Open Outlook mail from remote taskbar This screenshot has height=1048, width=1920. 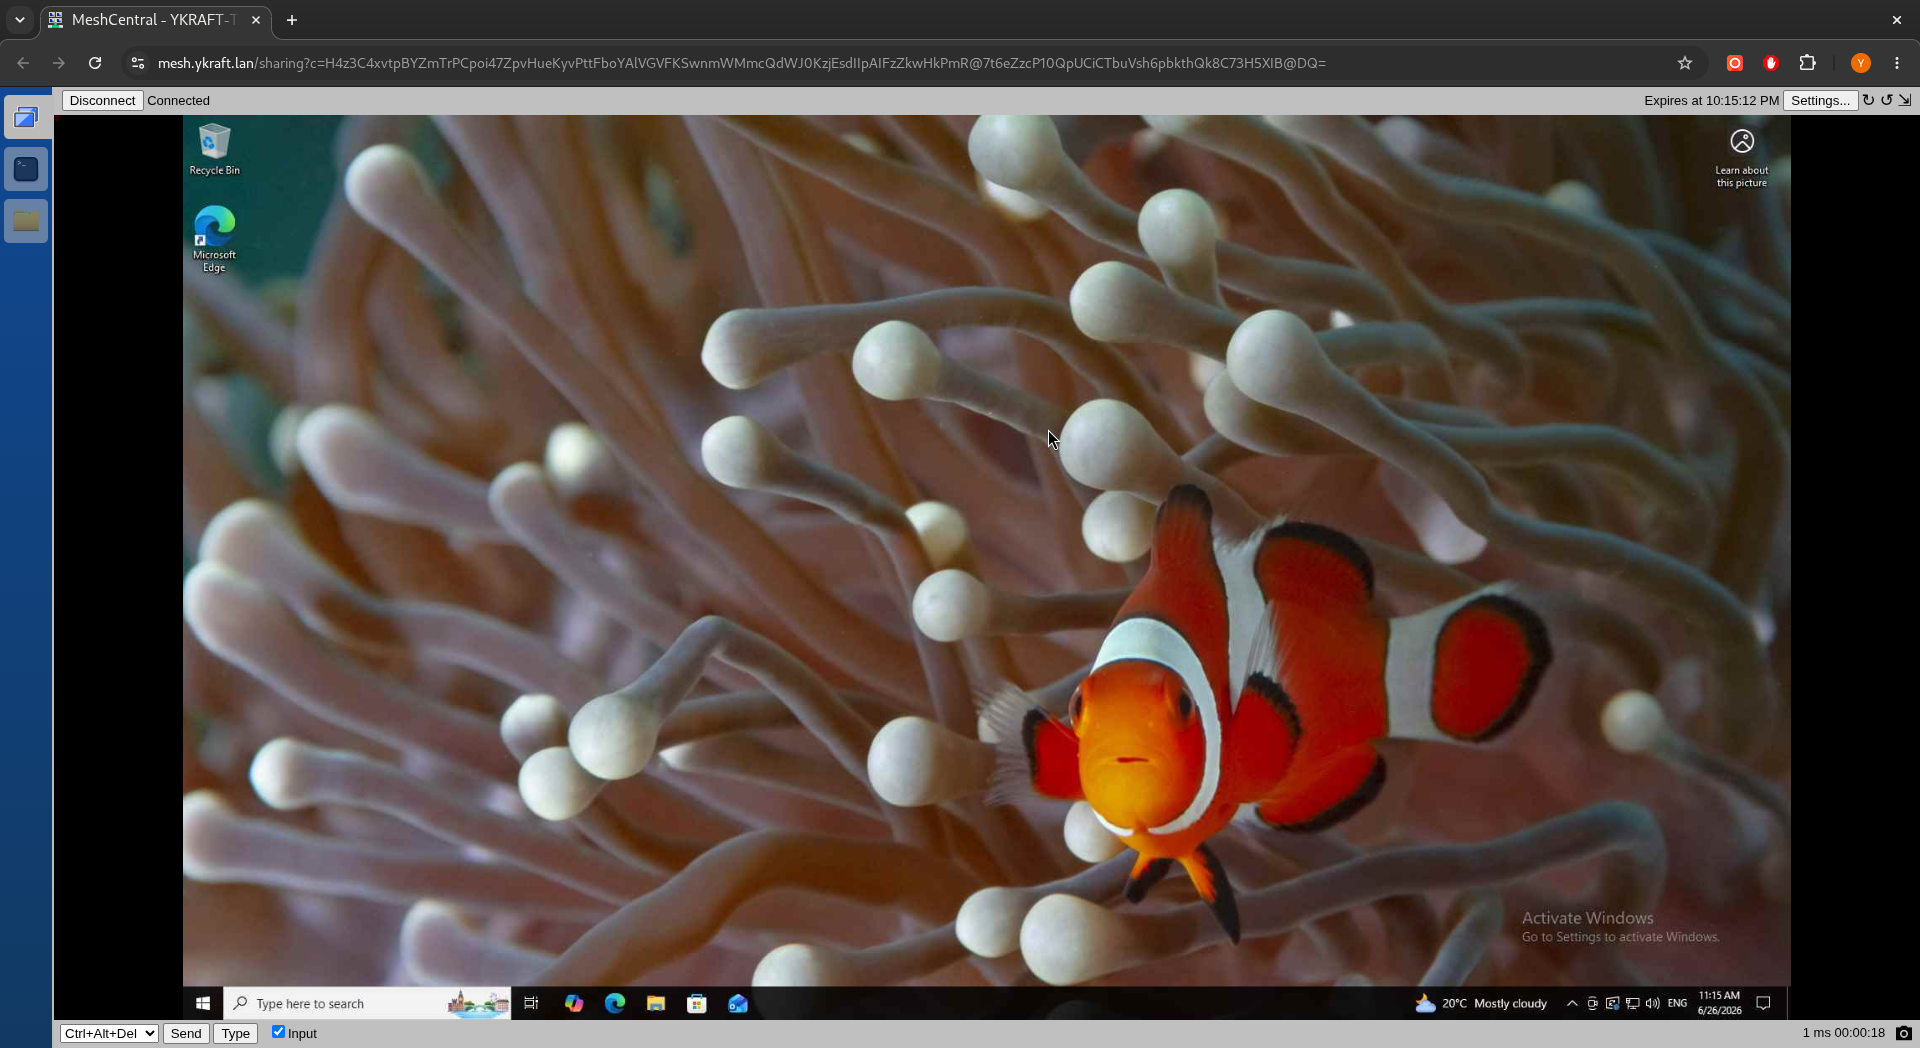[x=738, y=1003]
